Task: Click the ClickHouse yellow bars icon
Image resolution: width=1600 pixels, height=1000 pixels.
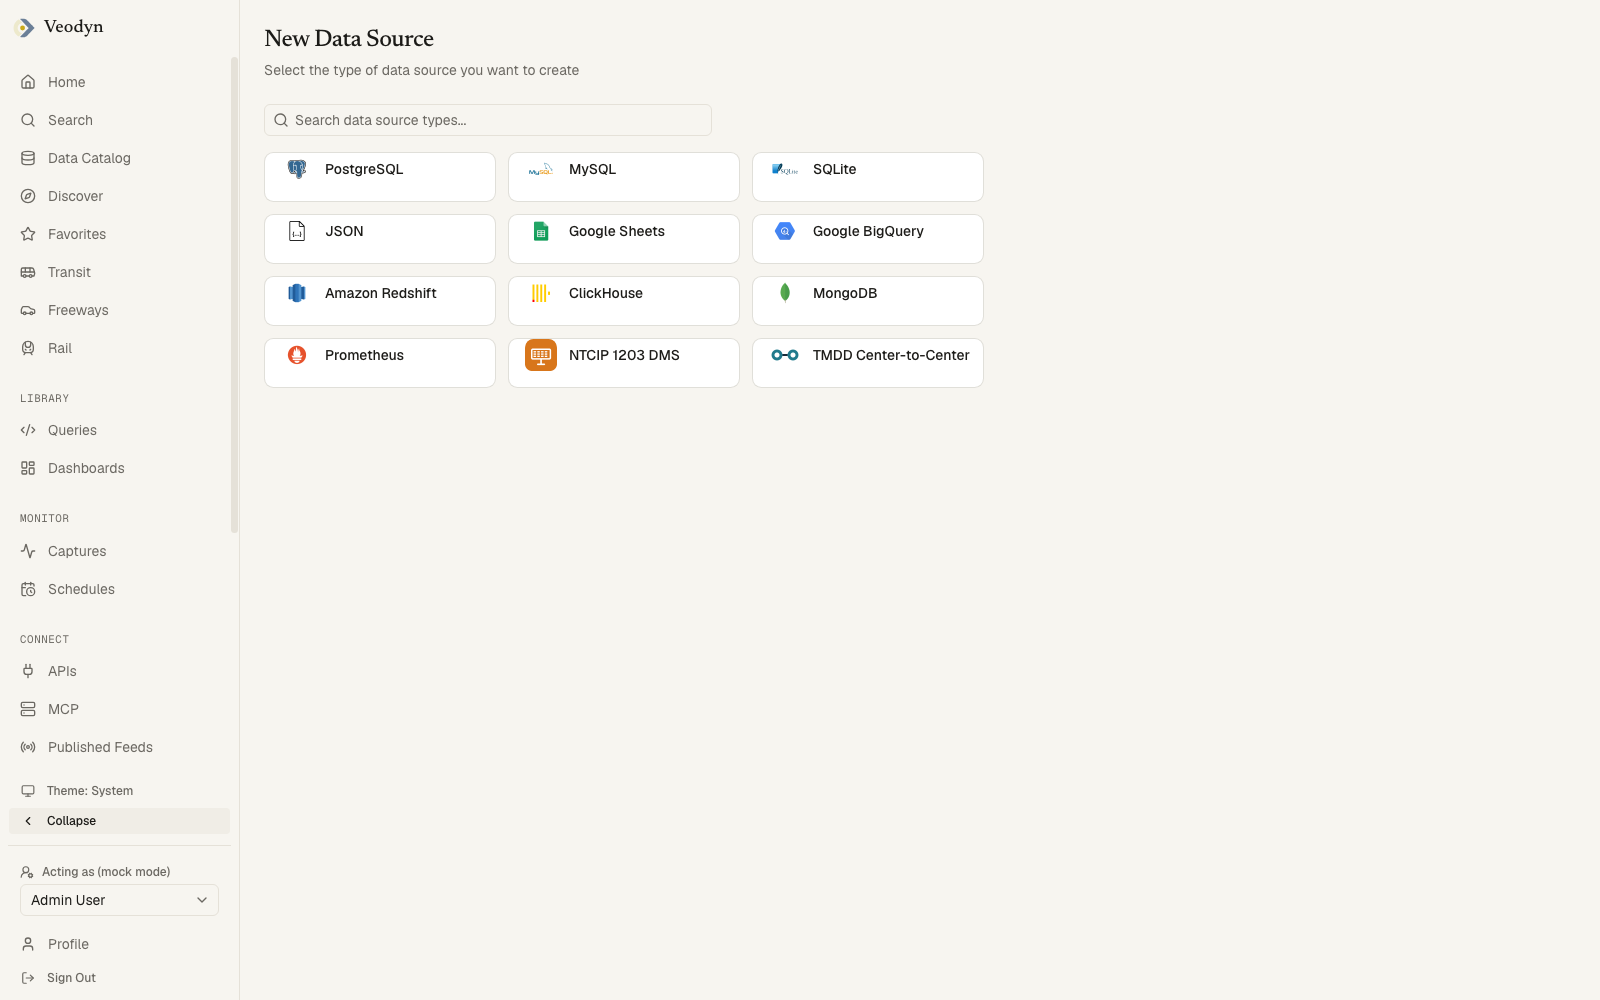Action: (x=541, y=293)
